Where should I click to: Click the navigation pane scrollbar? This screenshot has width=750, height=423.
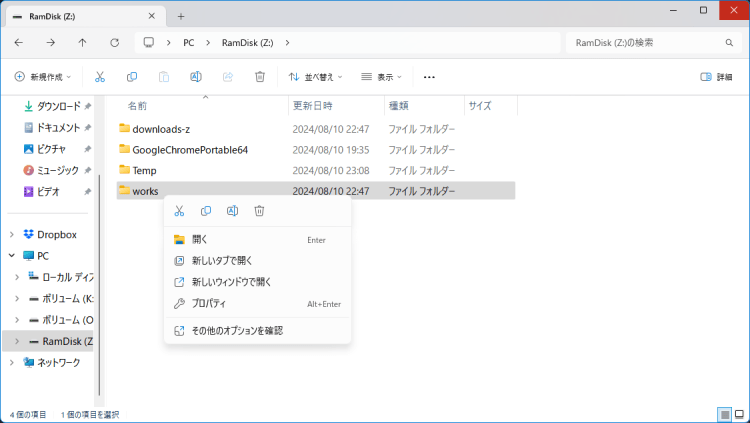pyautogui.click(x=99, y=285)
